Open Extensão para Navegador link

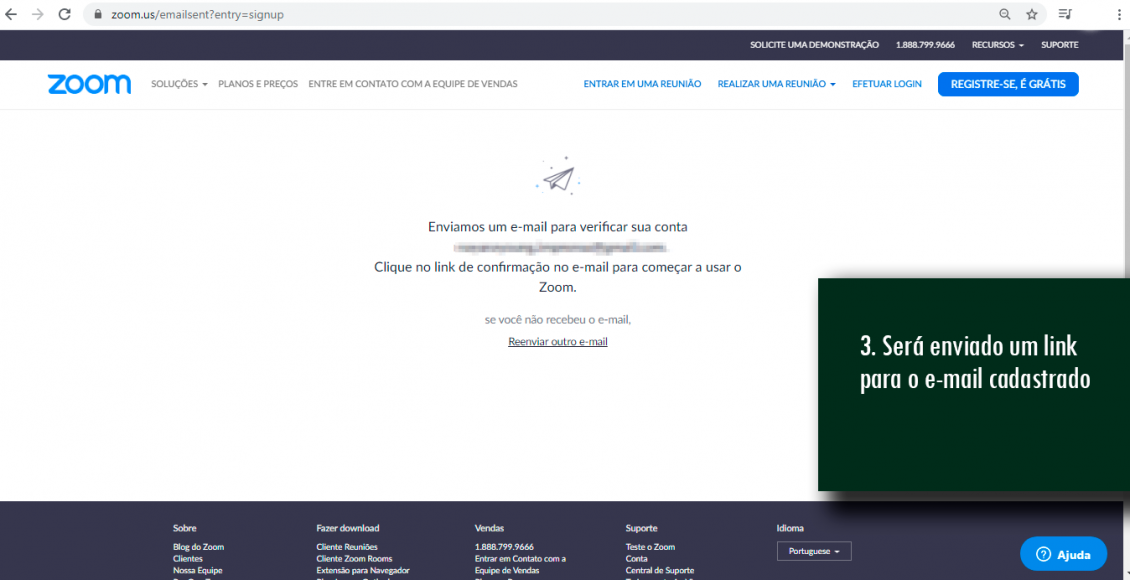click(x=362, y=570)
